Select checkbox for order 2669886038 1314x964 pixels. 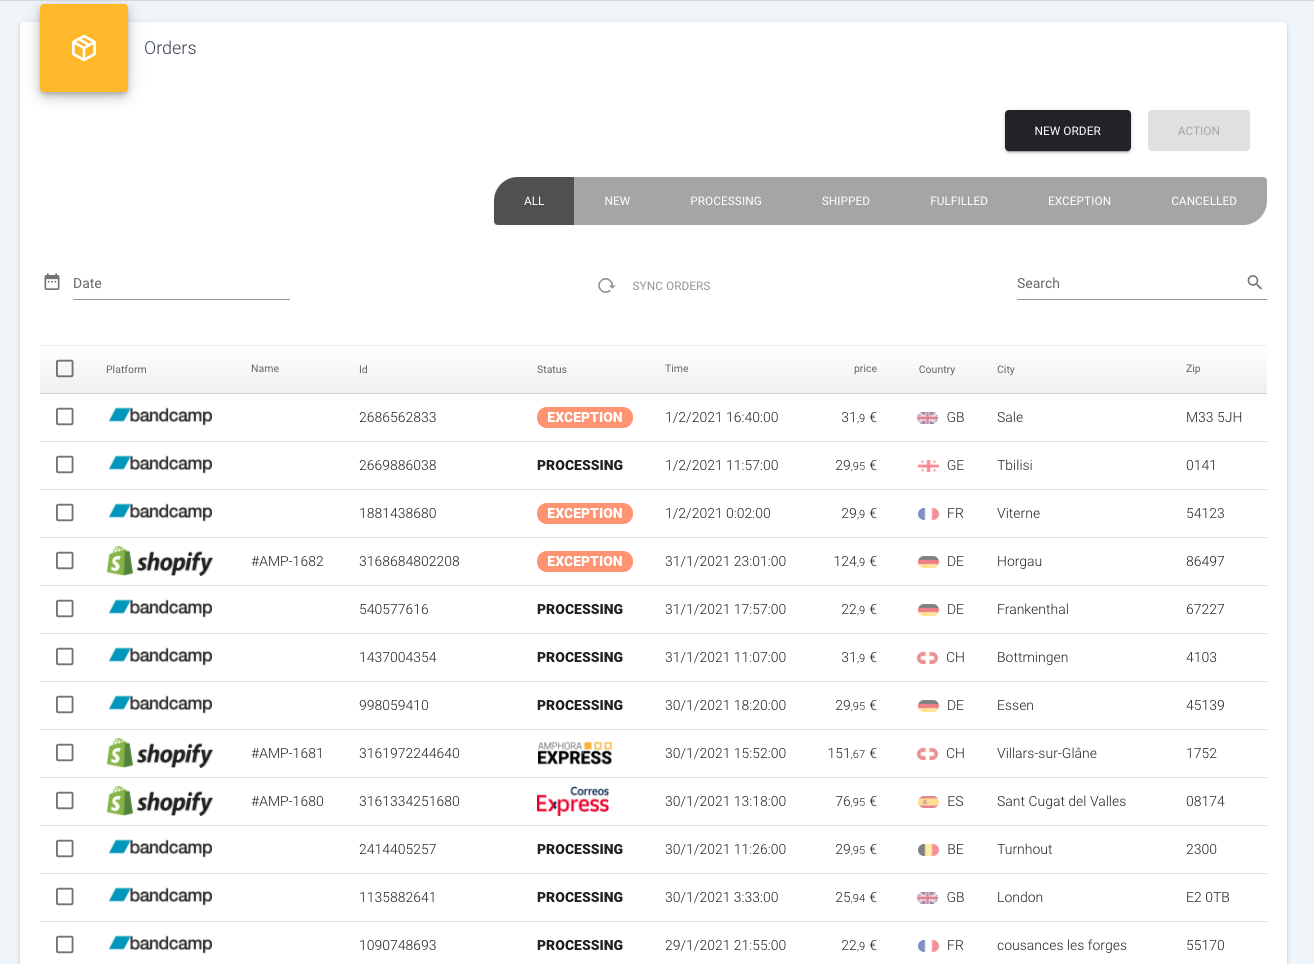[65, 465]
